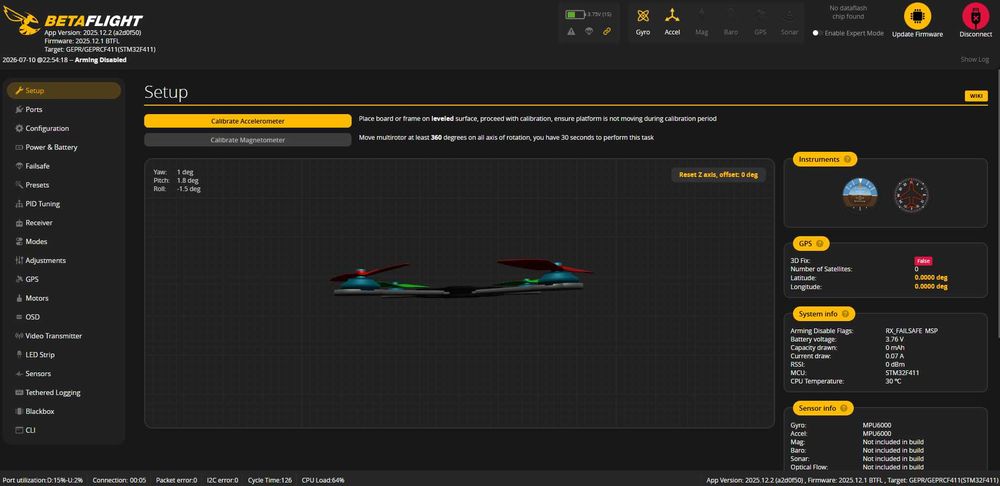Click the Mag sensor icon
Screen dimensions: 1000x486
702,14
